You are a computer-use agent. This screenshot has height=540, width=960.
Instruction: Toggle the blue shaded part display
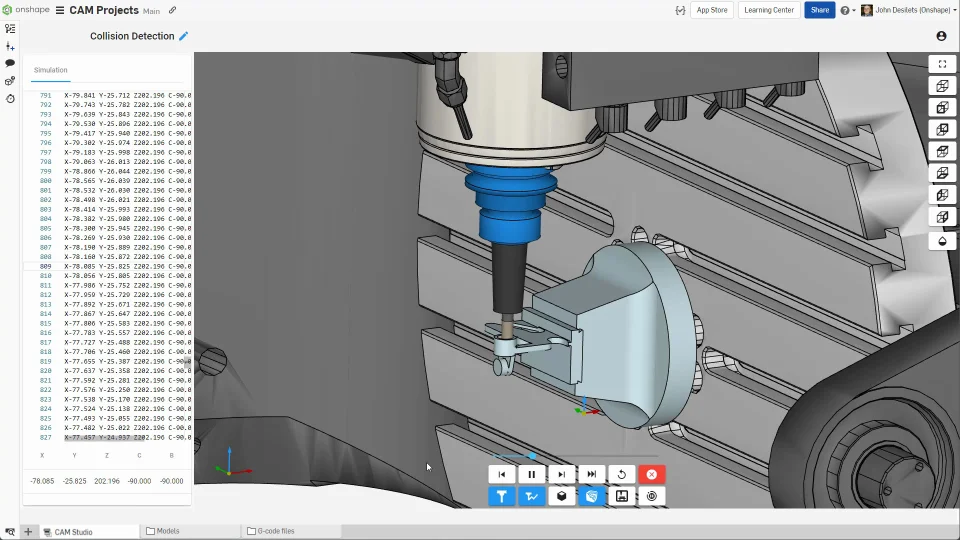[x=591, y=497]
